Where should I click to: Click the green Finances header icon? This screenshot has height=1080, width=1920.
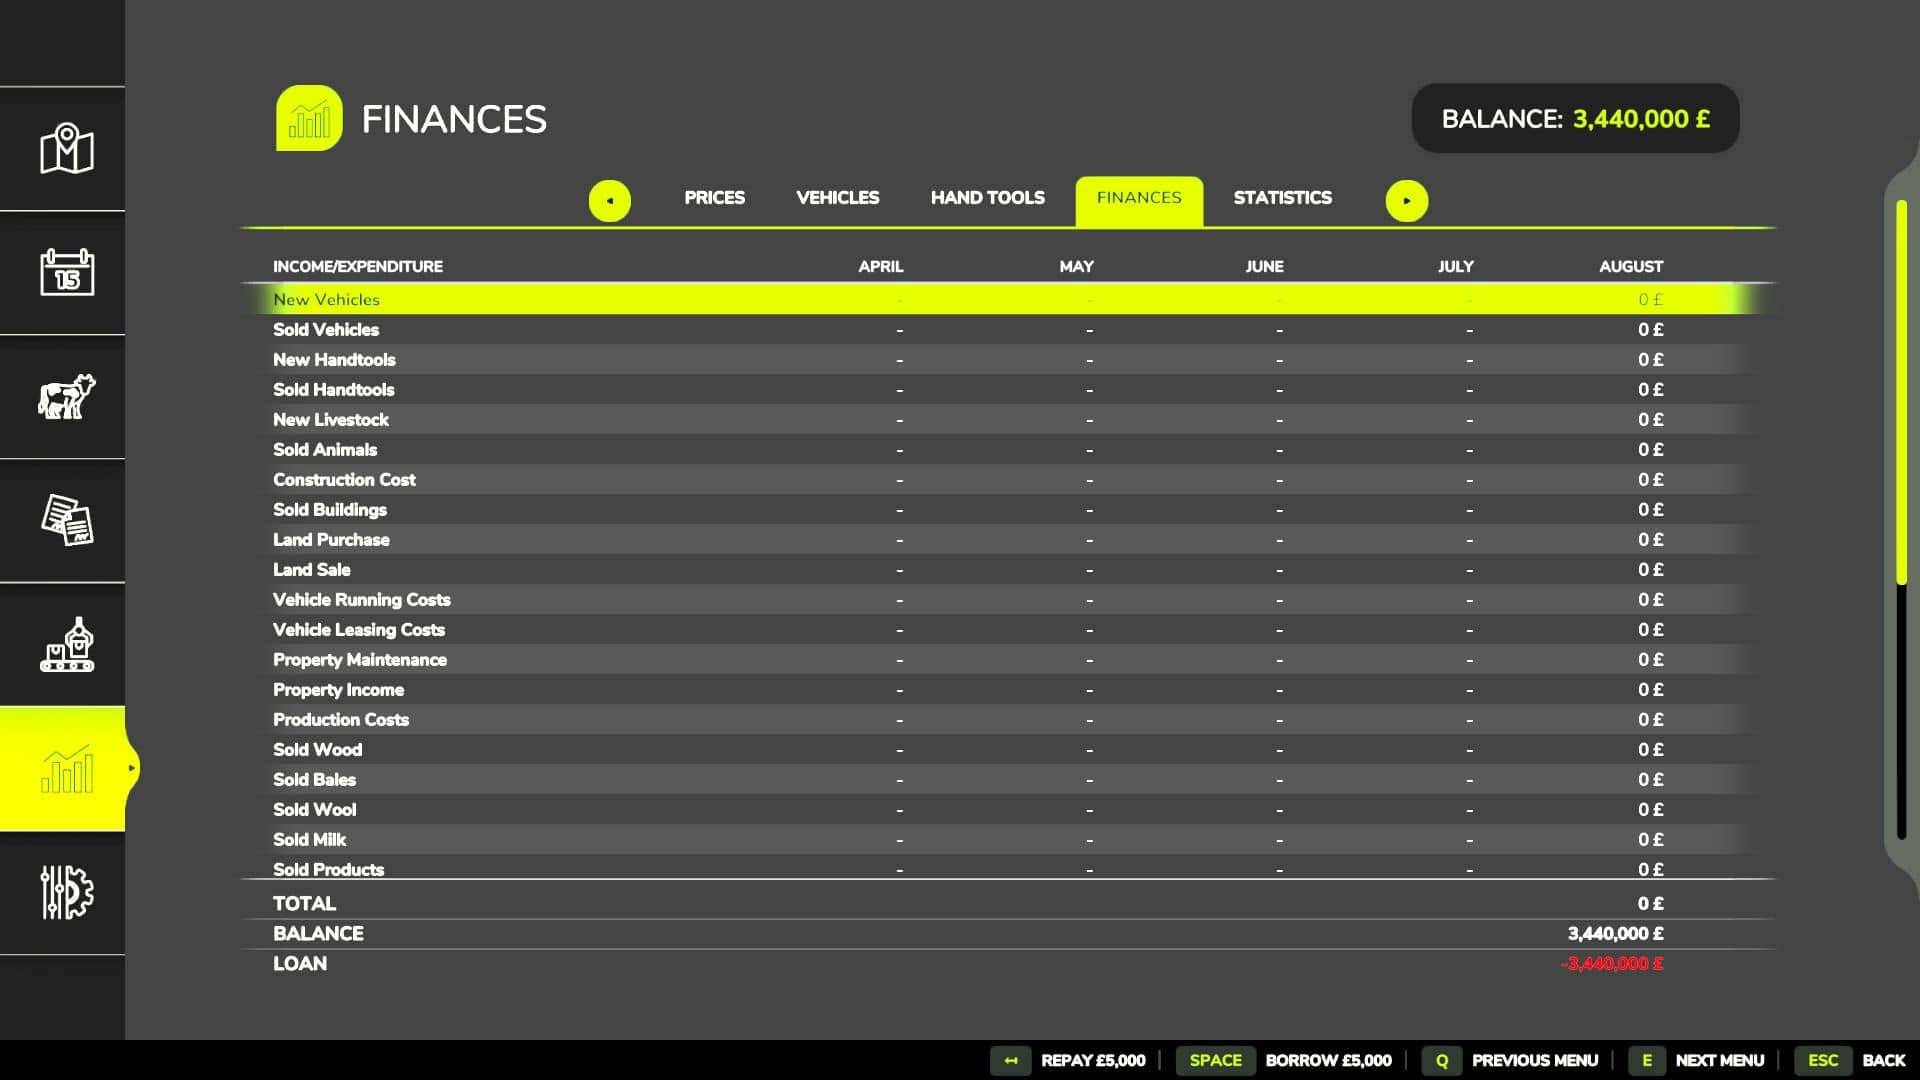(x=309, y=118)
